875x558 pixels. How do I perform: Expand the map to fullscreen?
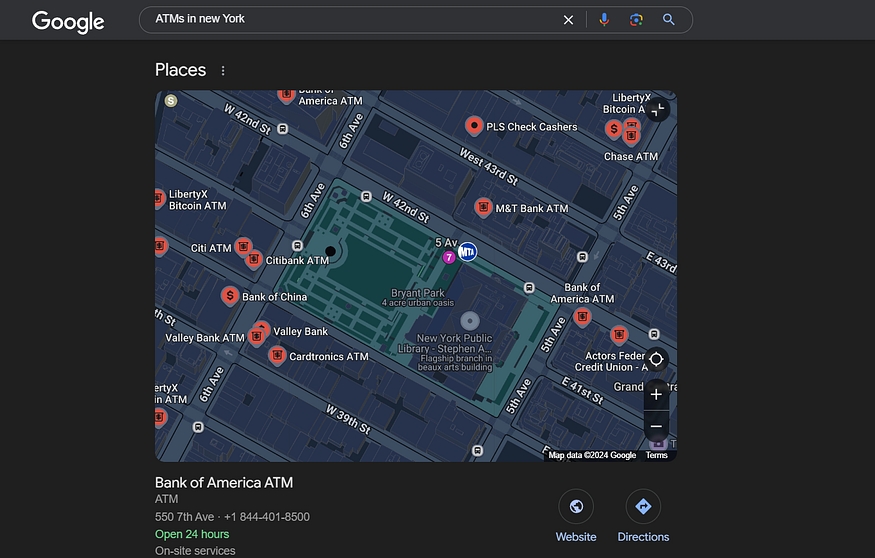pos(656,110)
